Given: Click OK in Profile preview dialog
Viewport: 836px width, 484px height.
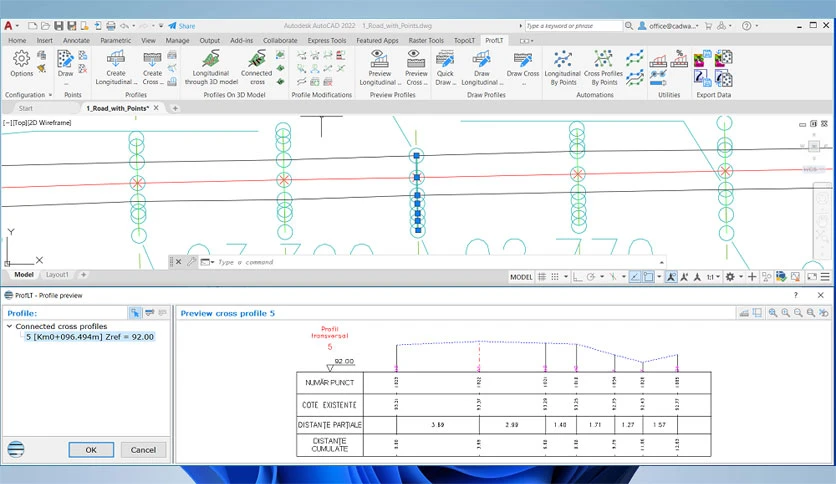Looking at the screenshot, I should [91, 450].
